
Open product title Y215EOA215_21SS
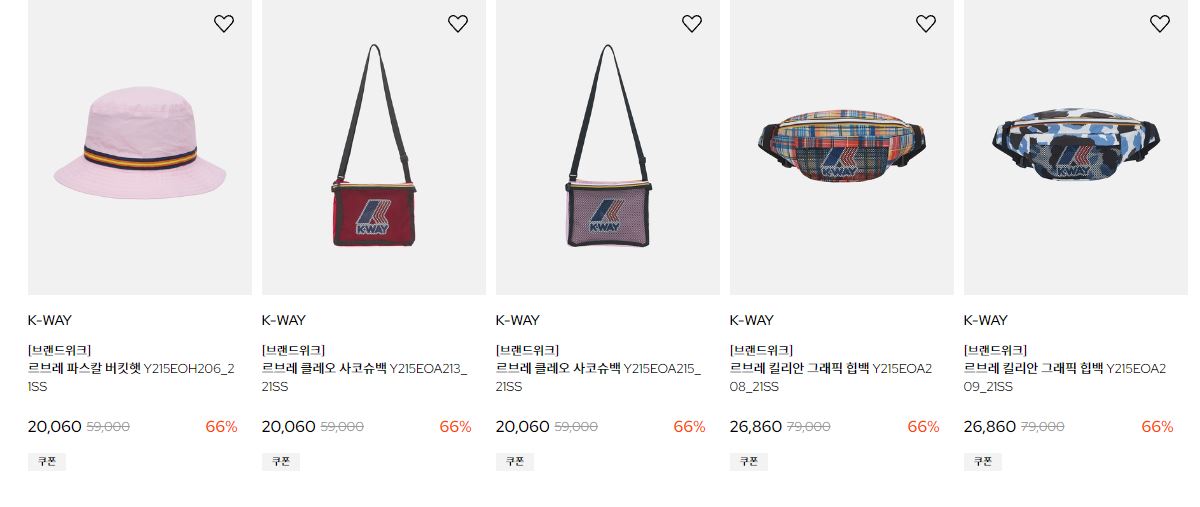pyautogui.click(x=599, y=377)
